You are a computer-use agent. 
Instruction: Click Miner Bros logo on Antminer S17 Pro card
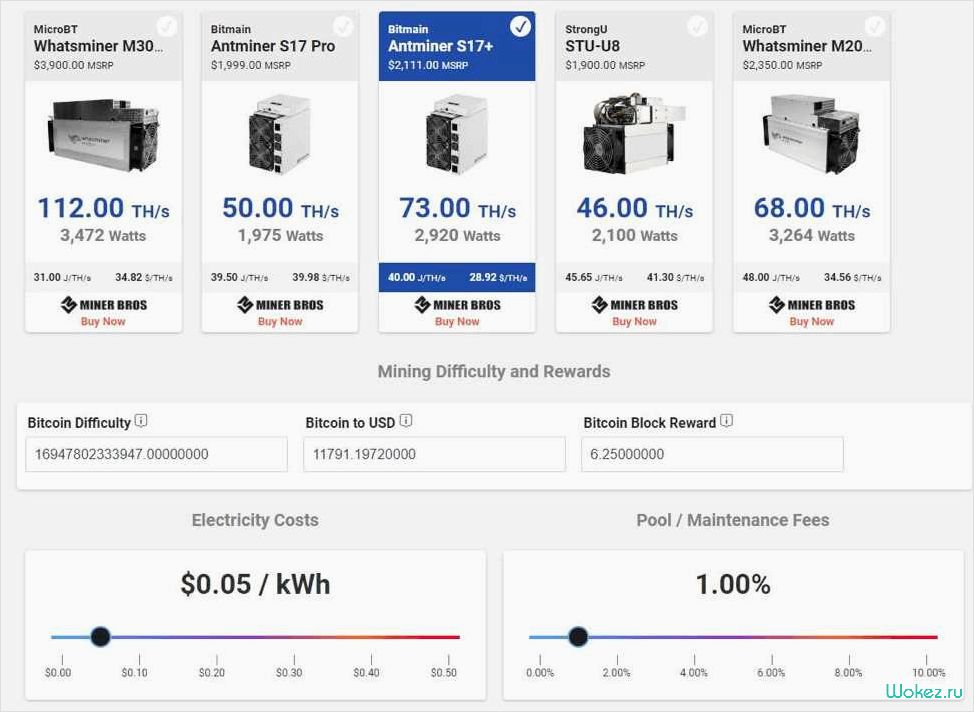point(280,304)
